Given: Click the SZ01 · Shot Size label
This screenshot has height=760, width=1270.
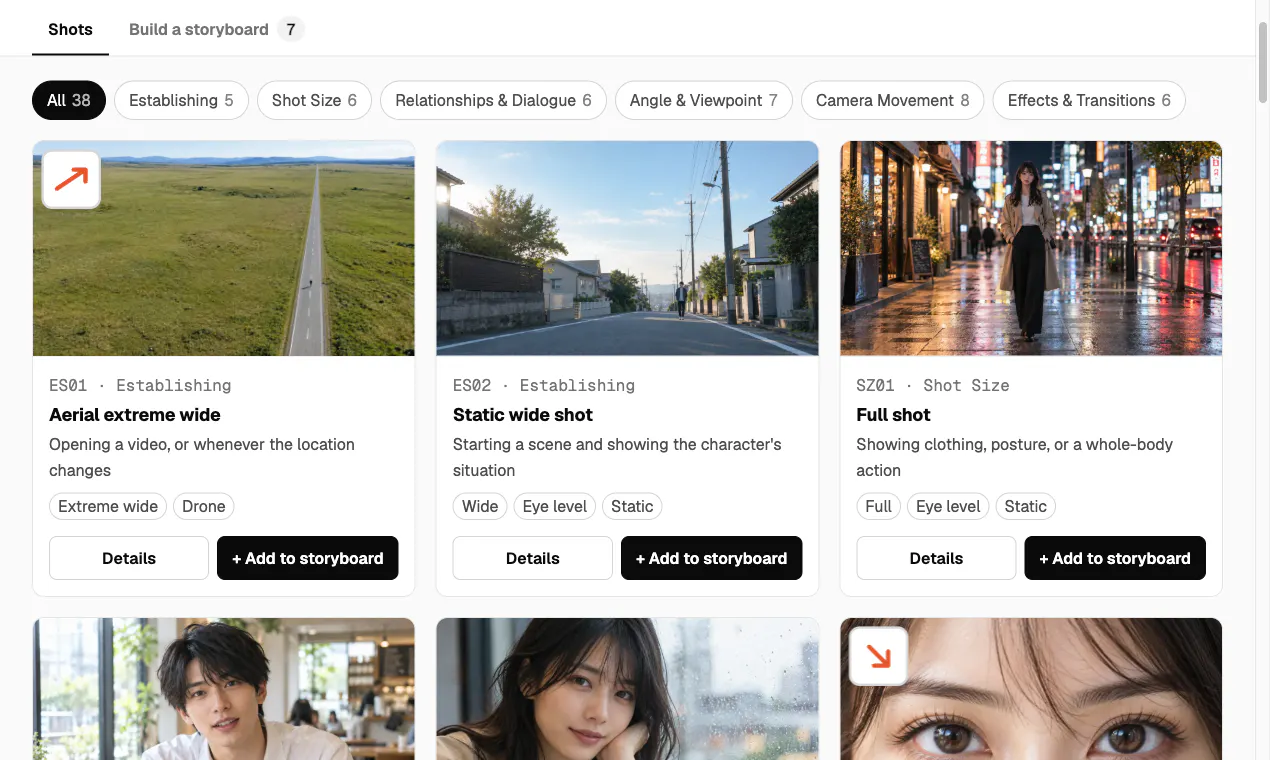Looking at the screenshot, I should pyautogui.click(x=933, y=385).
